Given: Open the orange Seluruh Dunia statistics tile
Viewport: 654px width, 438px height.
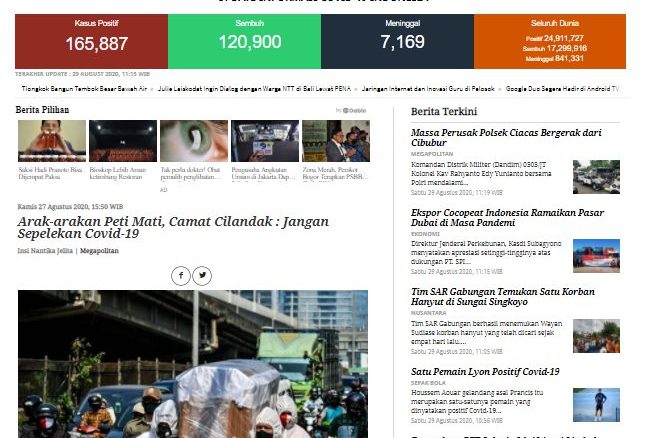Looking at the screenshot, I should [x=550, y=41].
